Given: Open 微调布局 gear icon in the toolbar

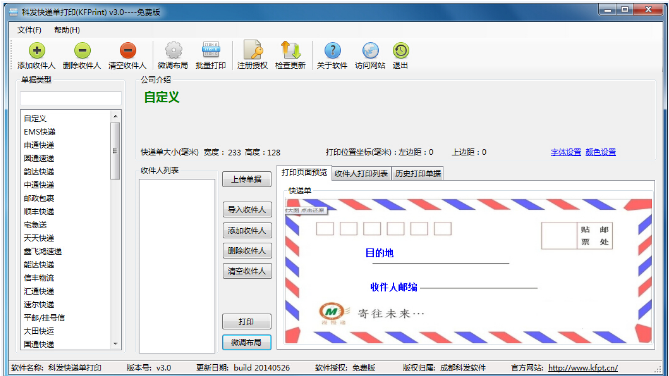Looking at the screenshot, I should pos(173,51).
